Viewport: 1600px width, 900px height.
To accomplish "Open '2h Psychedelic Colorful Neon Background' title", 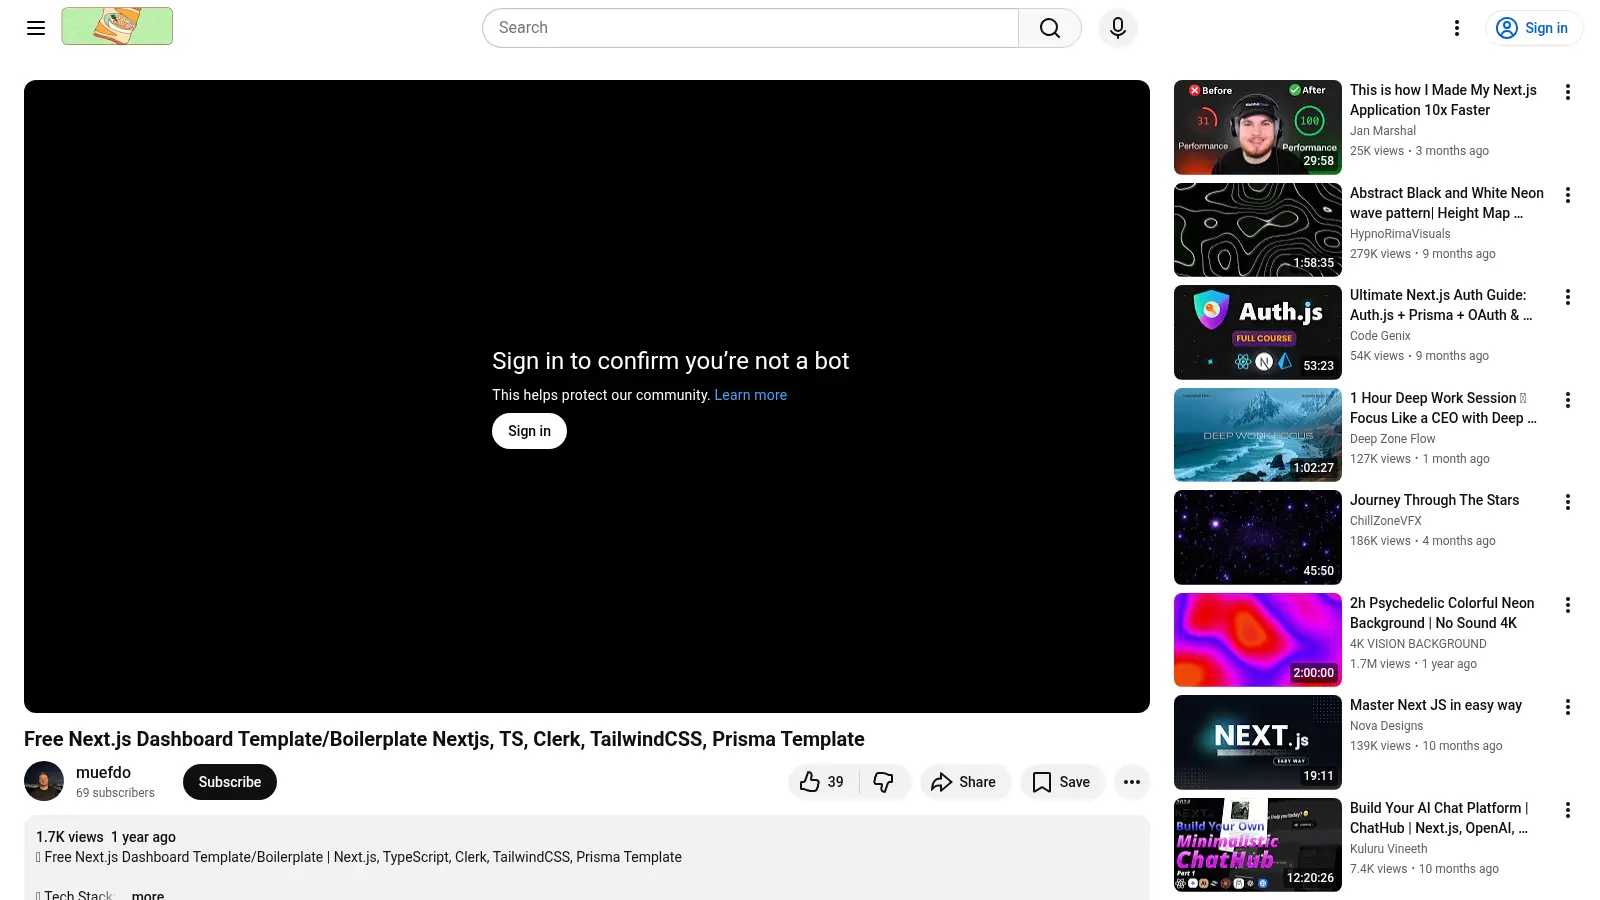I will pyautogui.click(x=1442, y=613).
